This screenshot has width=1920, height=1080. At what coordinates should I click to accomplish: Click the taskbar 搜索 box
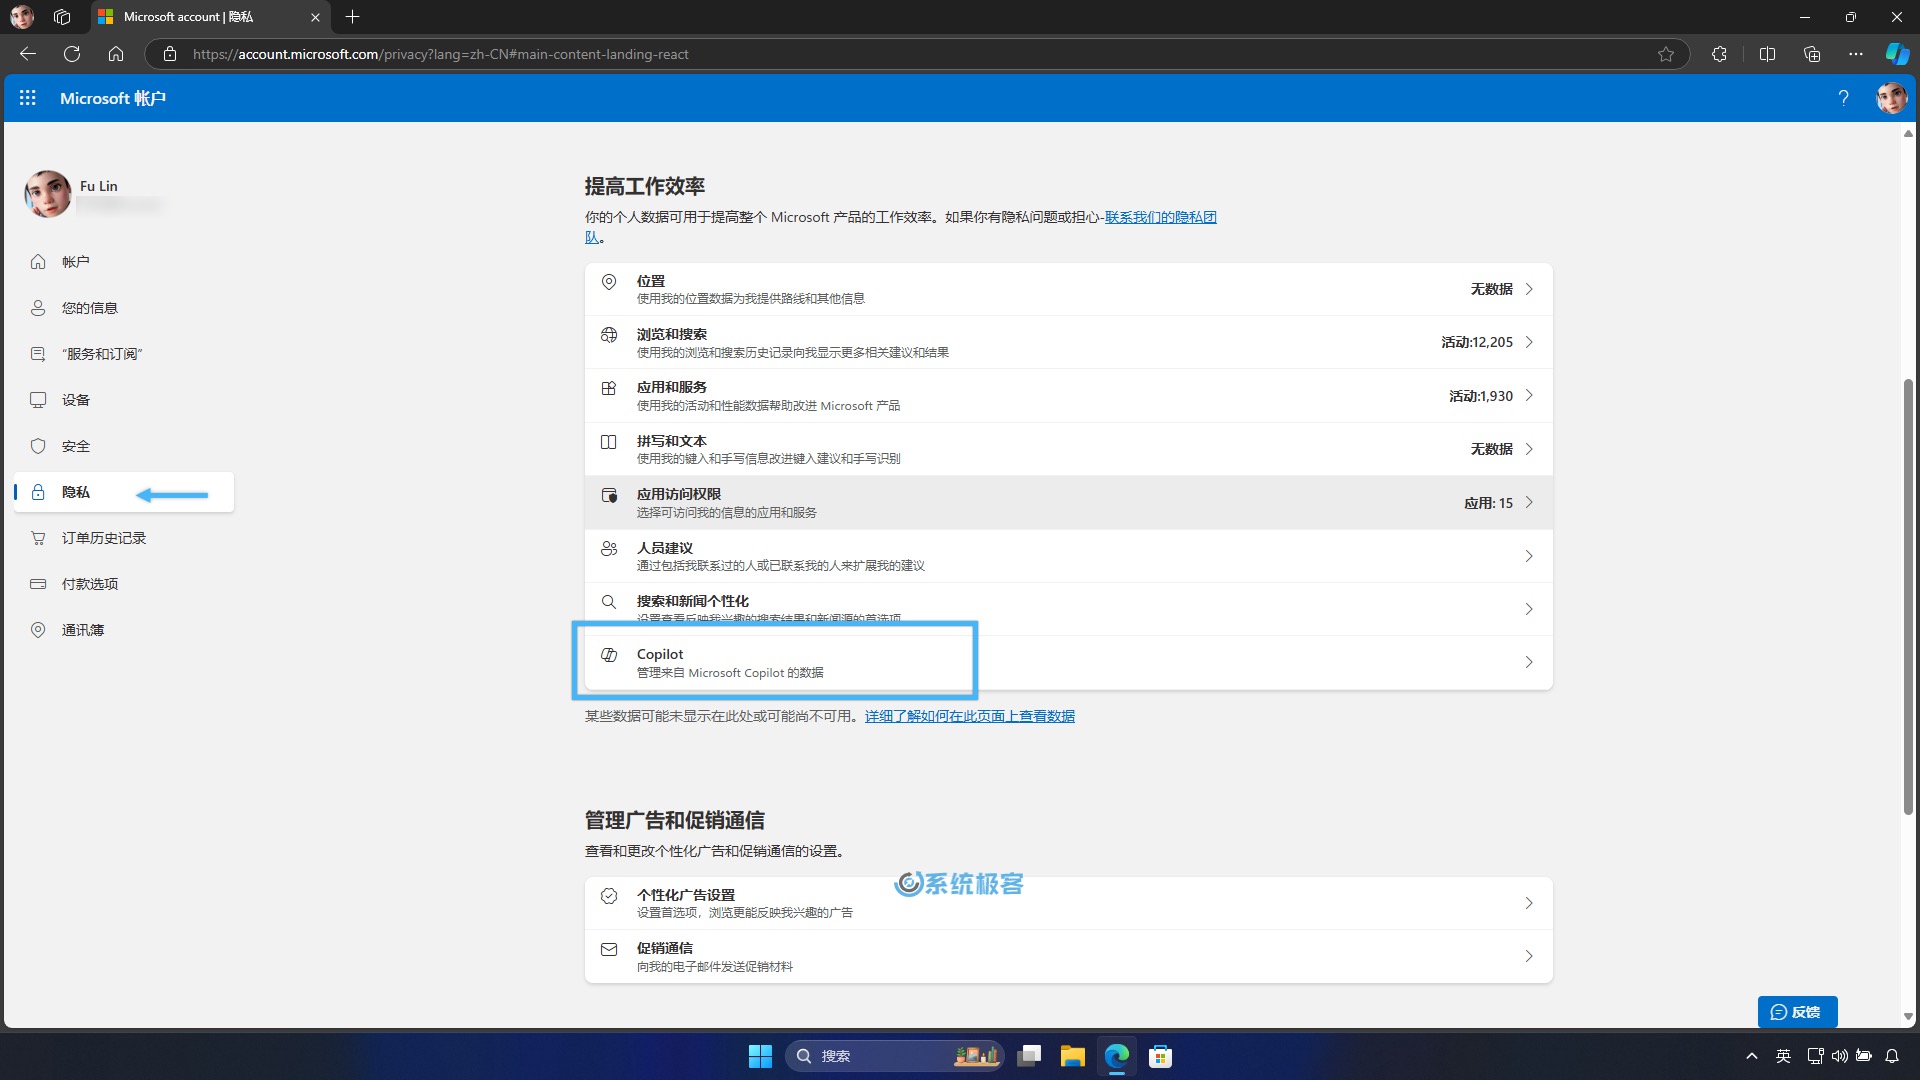(x=895, y=1056)
